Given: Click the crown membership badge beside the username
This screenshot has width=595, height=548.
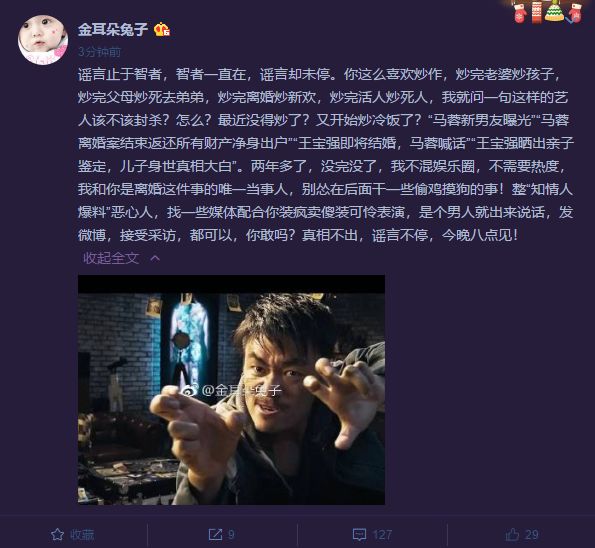Looking at the screenshot, I should (162, 30).
